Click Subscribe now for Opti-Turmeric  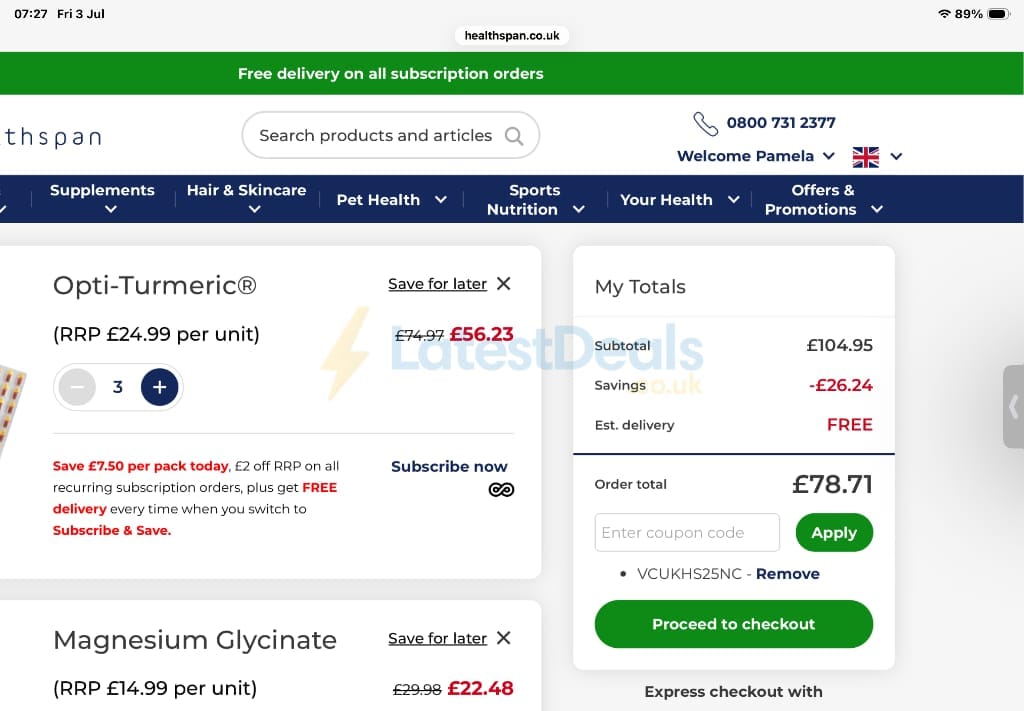click(449, 467)
